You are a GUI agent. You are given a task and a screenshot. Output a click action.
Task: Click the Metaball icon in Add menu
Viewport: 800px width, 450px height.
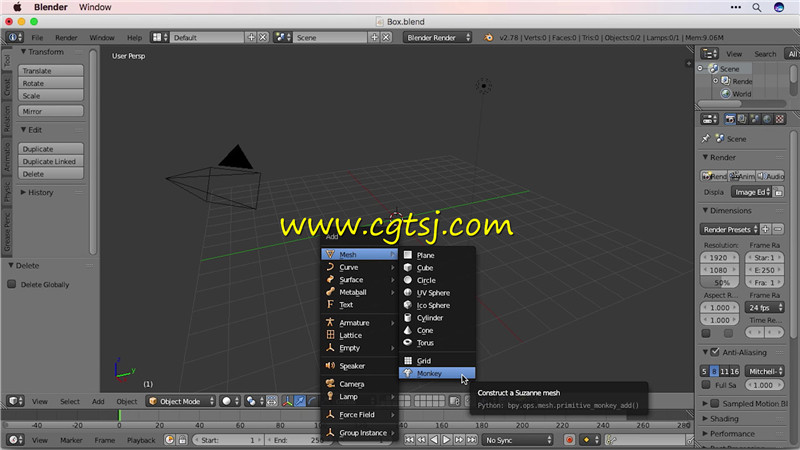pos(330,292)
